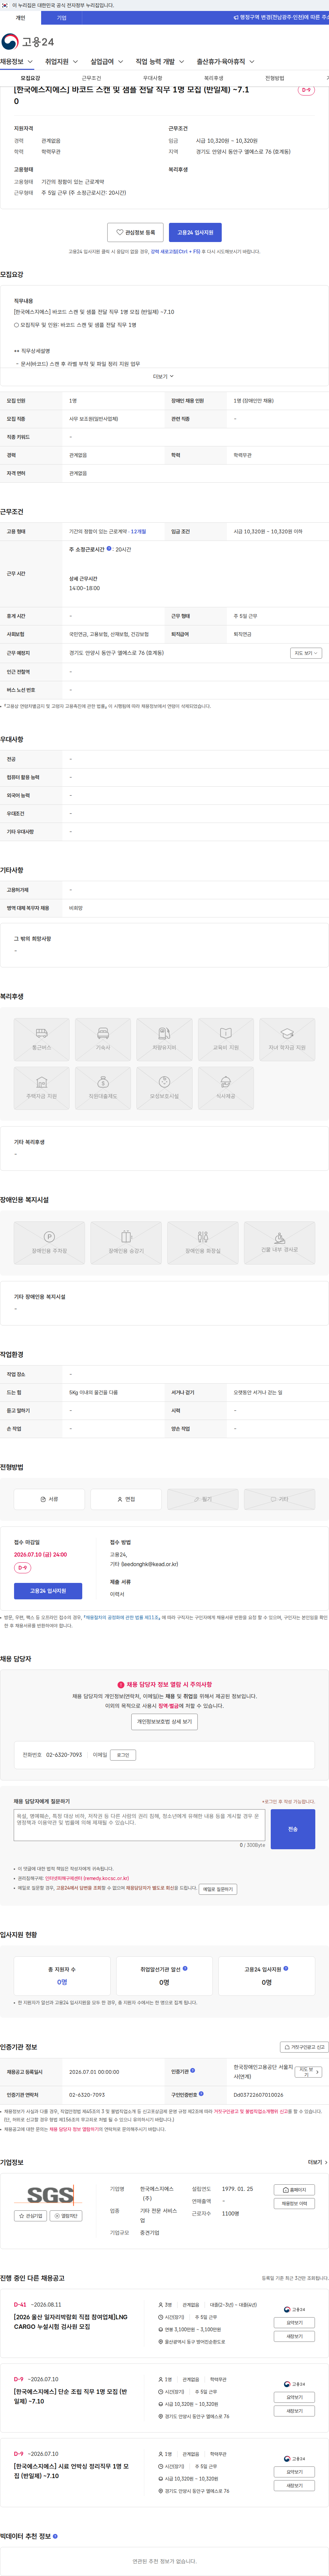329x2576 pixels.
Task: Expand the 출산휴가·육아휴직 menu
Action: (x=225, y=62)
